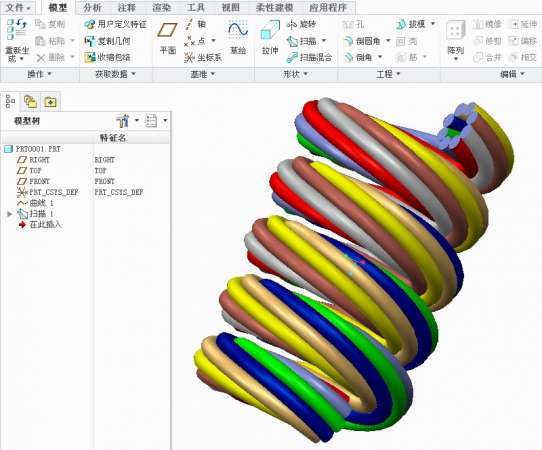The width and height of the screenshot is (542, 450).
Task: Expand the 扫描 1 feature node
Action: (10, 214)
